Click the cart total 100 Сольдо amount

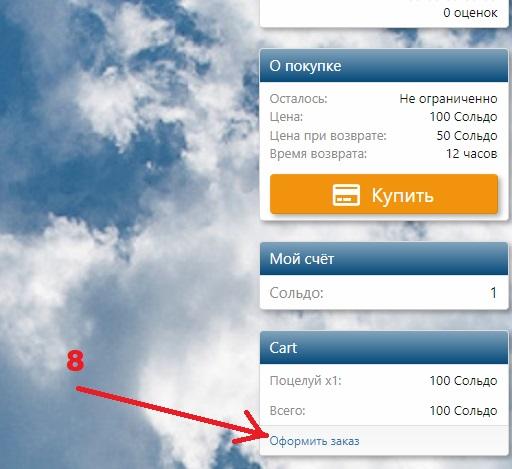pos(463,410)
